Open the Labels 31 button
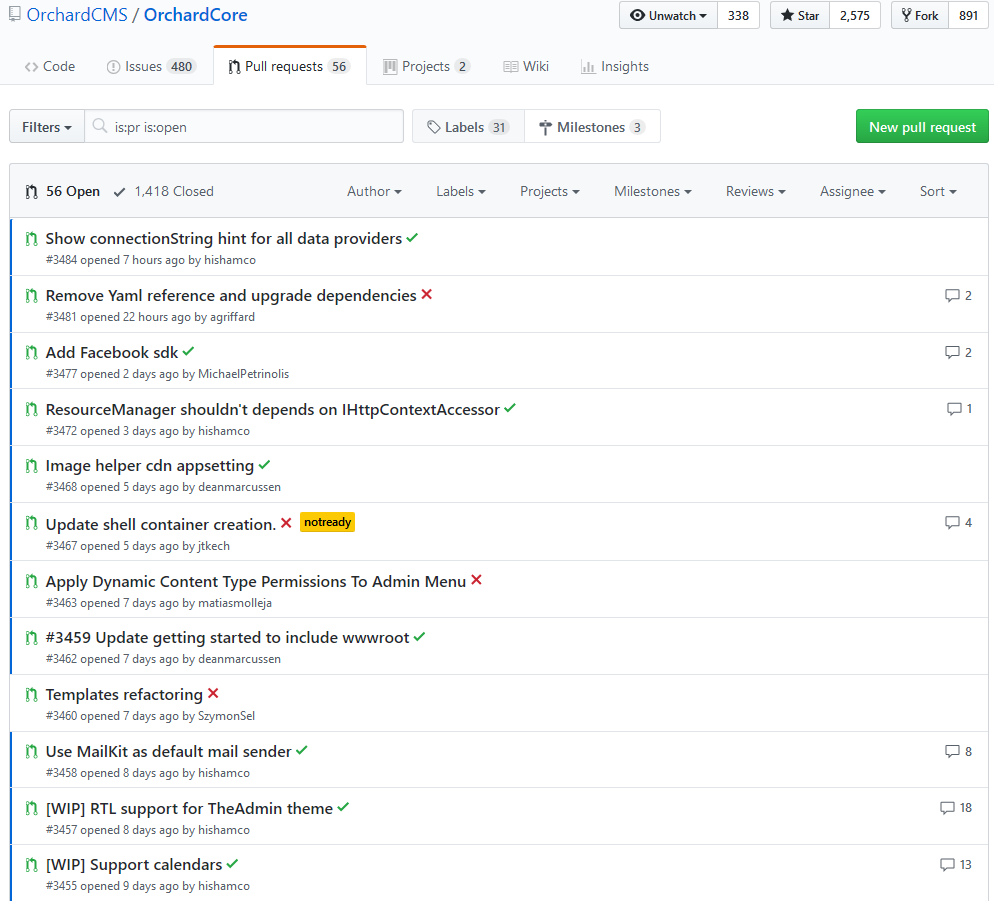994x901 pixels. pyautogui.click(x=468, y=126)
